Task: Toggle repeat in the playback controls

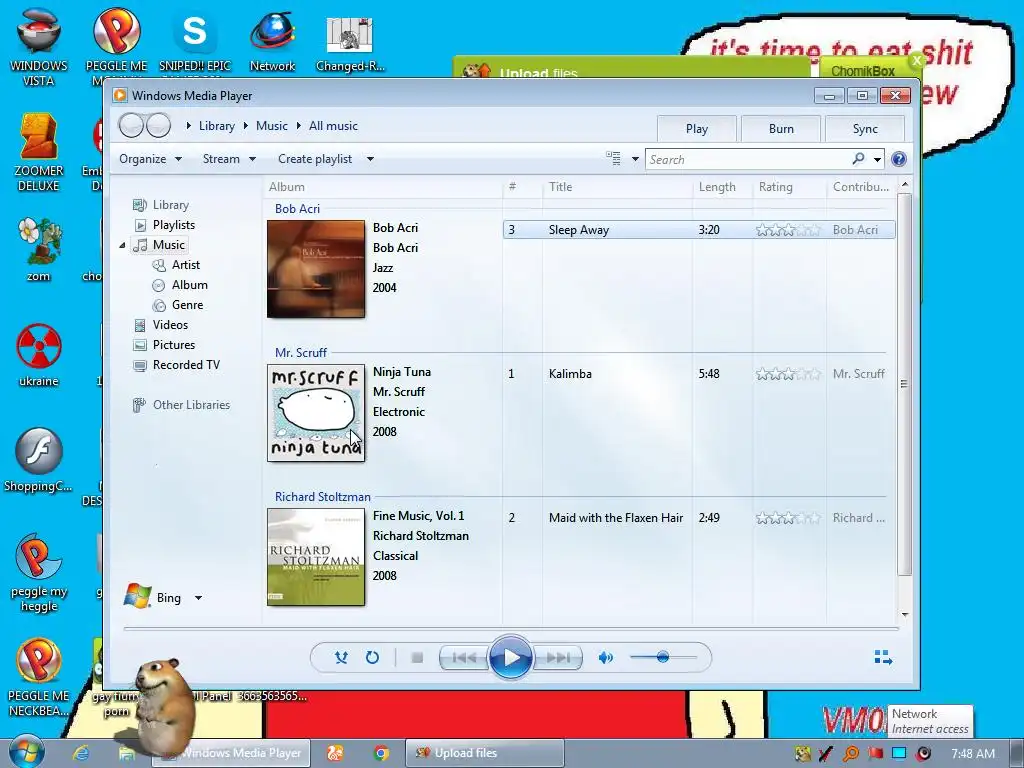Action: (372, 658)
